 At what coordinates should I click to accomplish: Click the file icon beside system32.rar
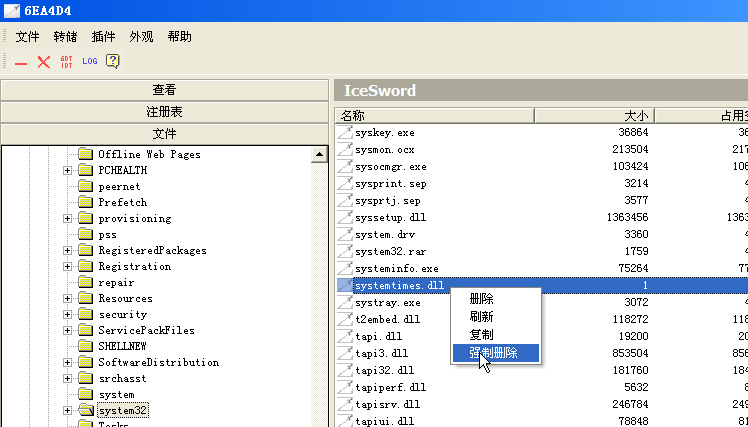click(344, 251)
